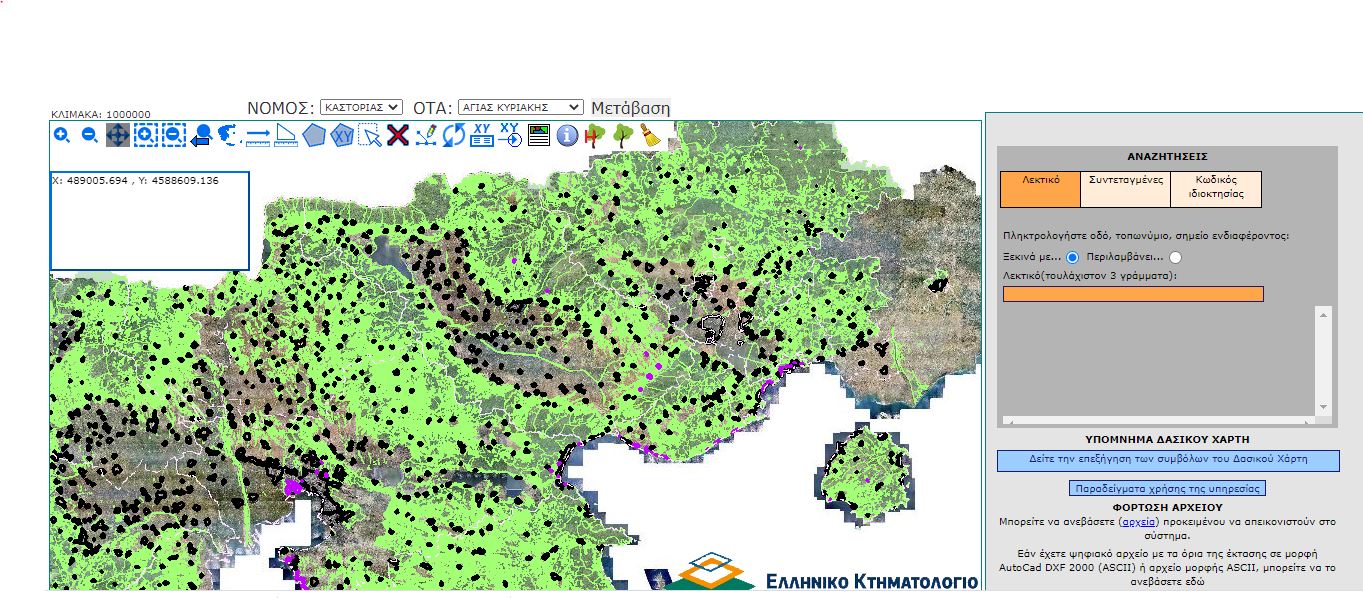Click the orange Λεκτικό search text field
This screenshot has width=1363, height=598.
1133,294
